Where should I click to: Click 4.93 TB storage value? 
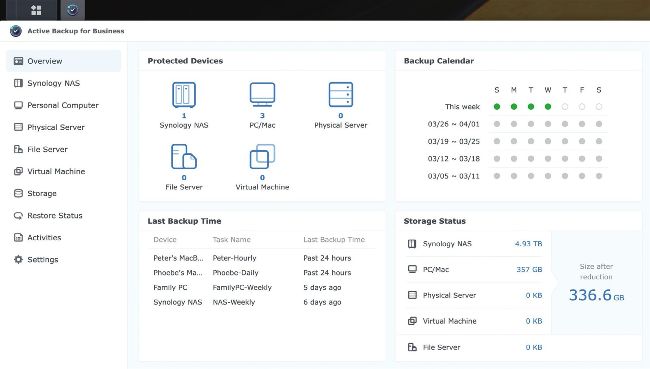pos(529,244)
